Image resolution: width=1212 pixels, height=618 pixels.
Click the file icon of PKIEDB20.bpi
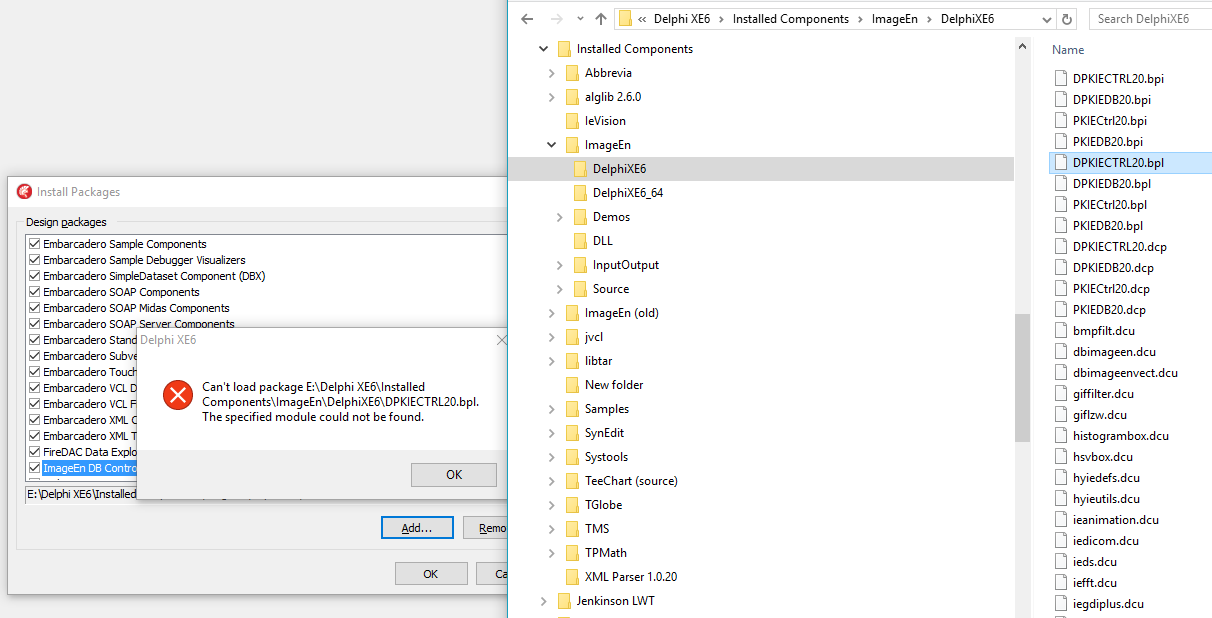[x=1063, y=141]
